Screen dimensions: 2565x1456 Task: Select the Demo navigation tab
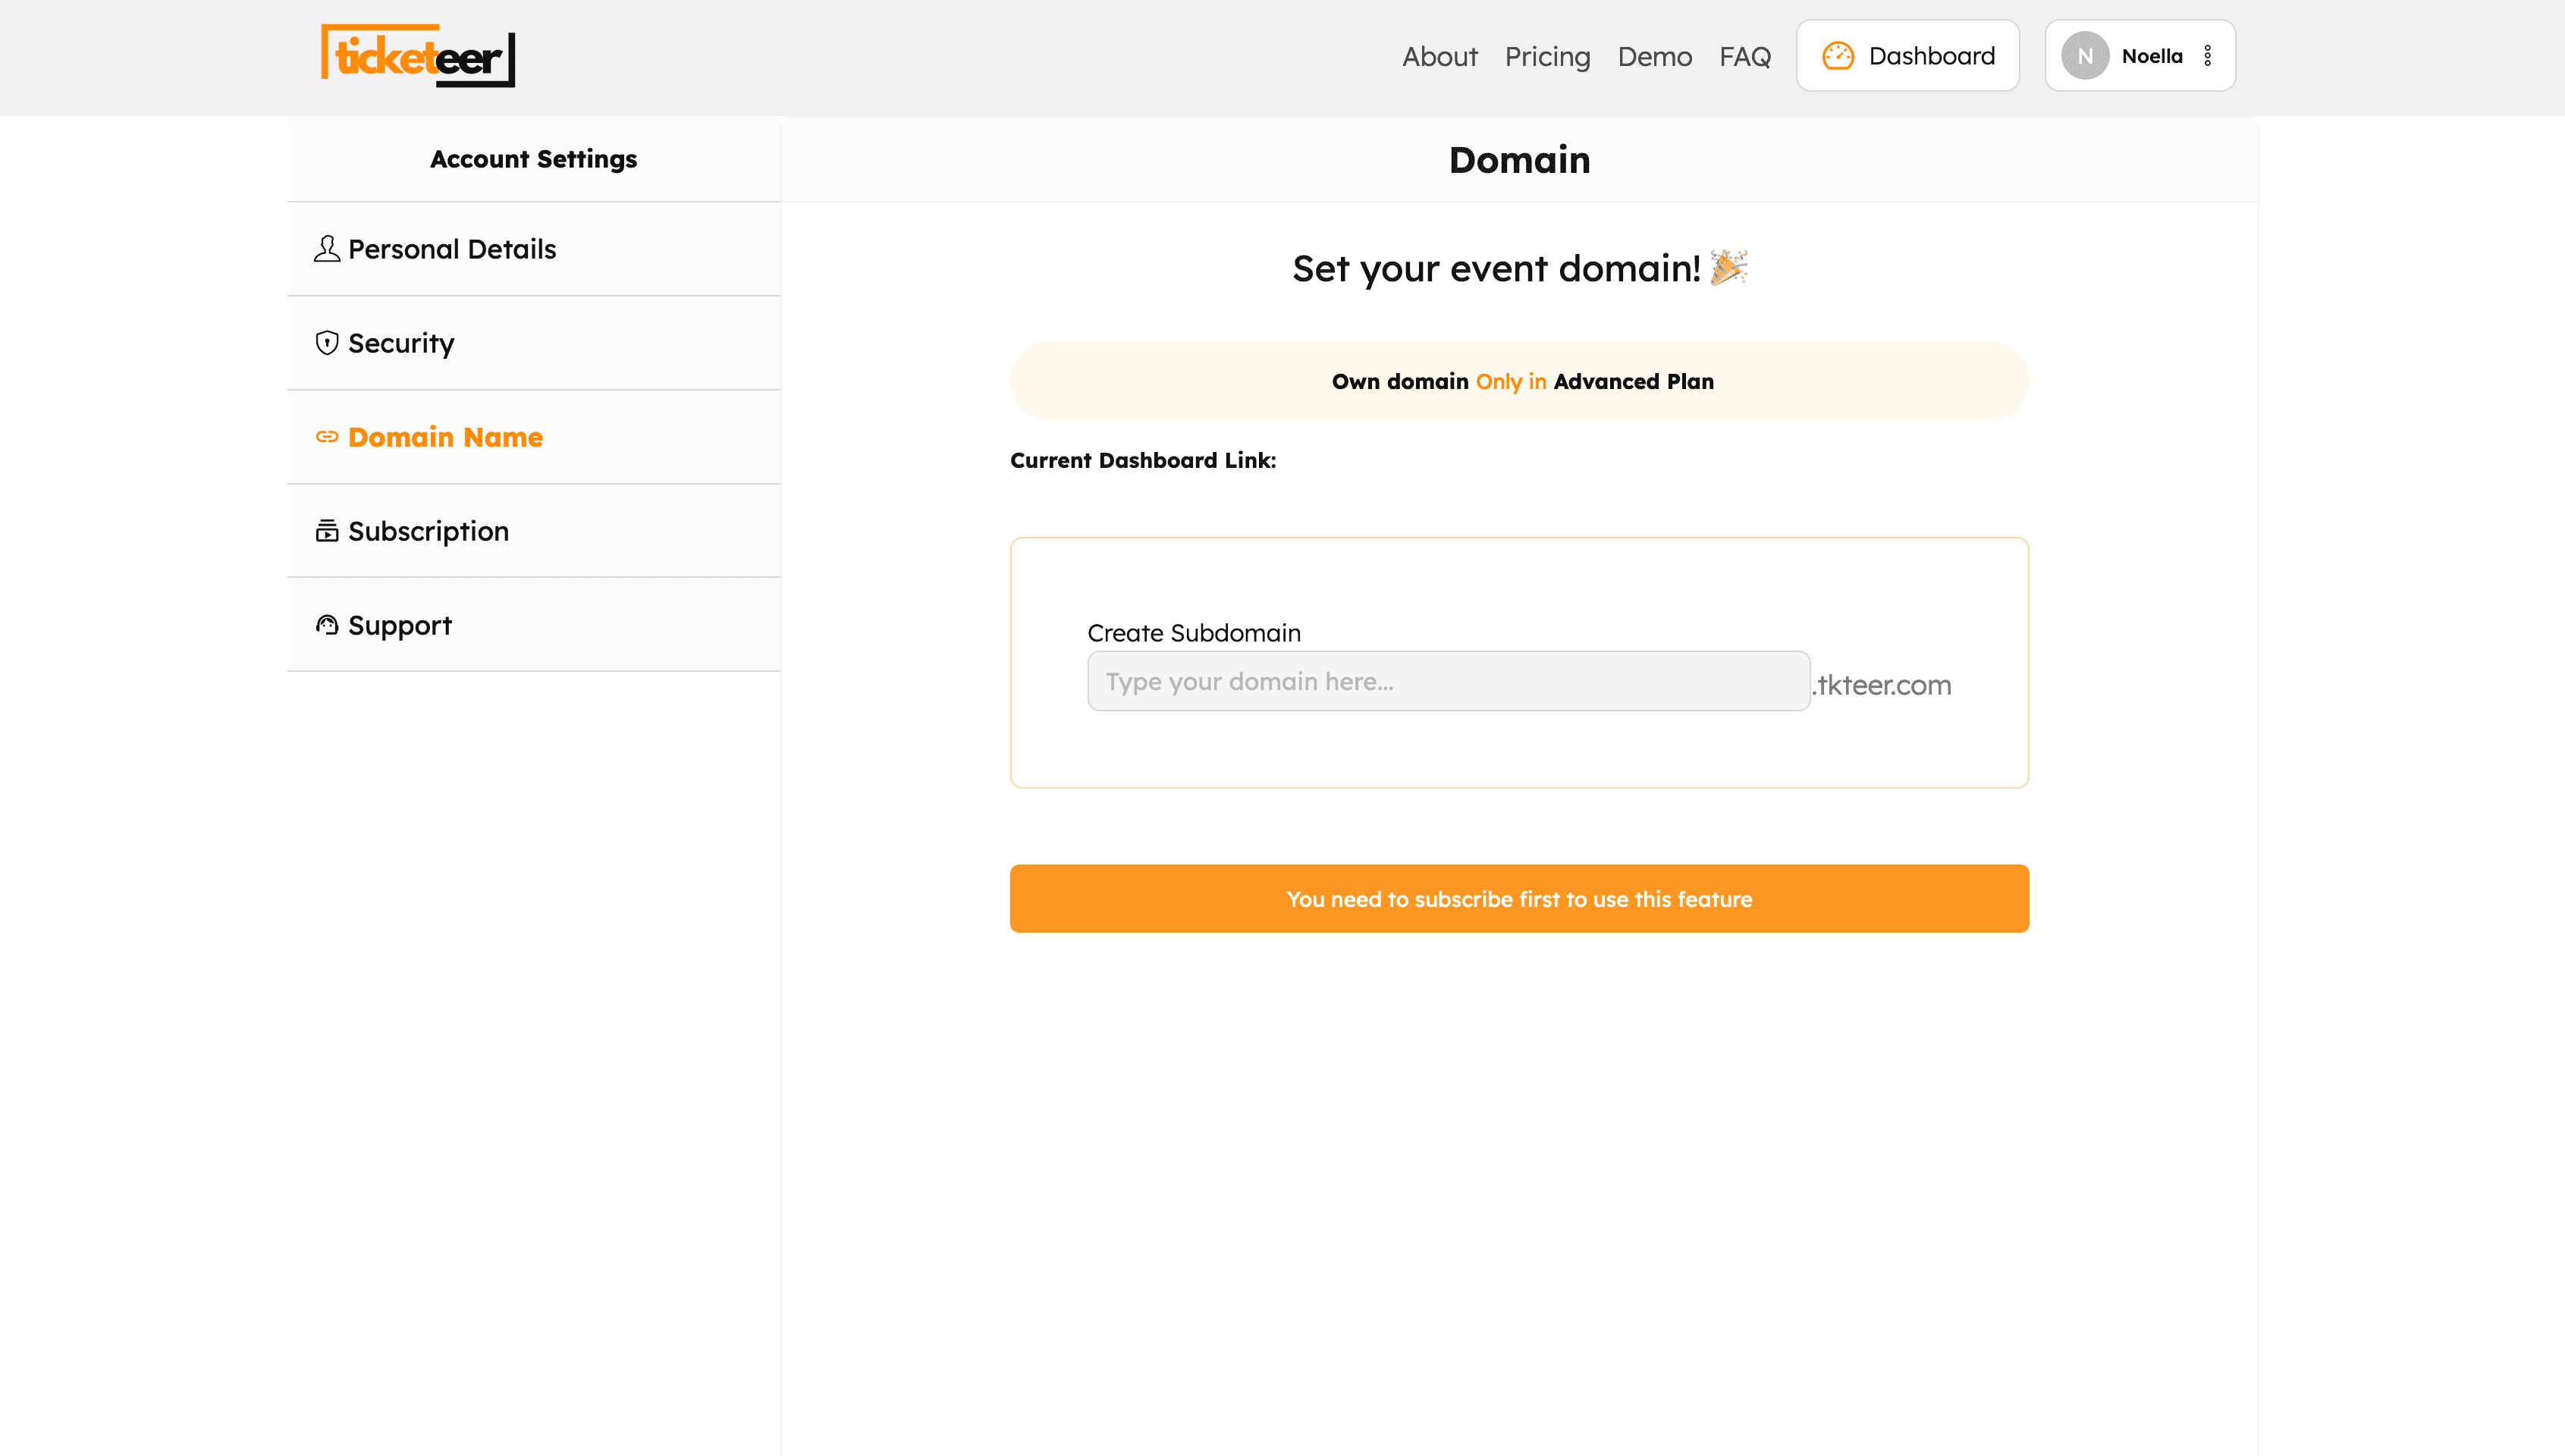(1654, 55)
